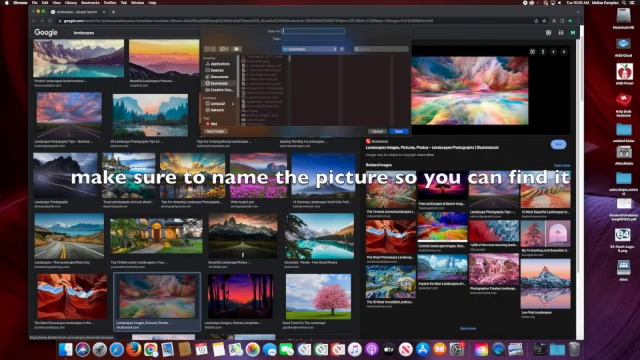
Task: Open Music app from the dock
Action: [x=355, y=349]
